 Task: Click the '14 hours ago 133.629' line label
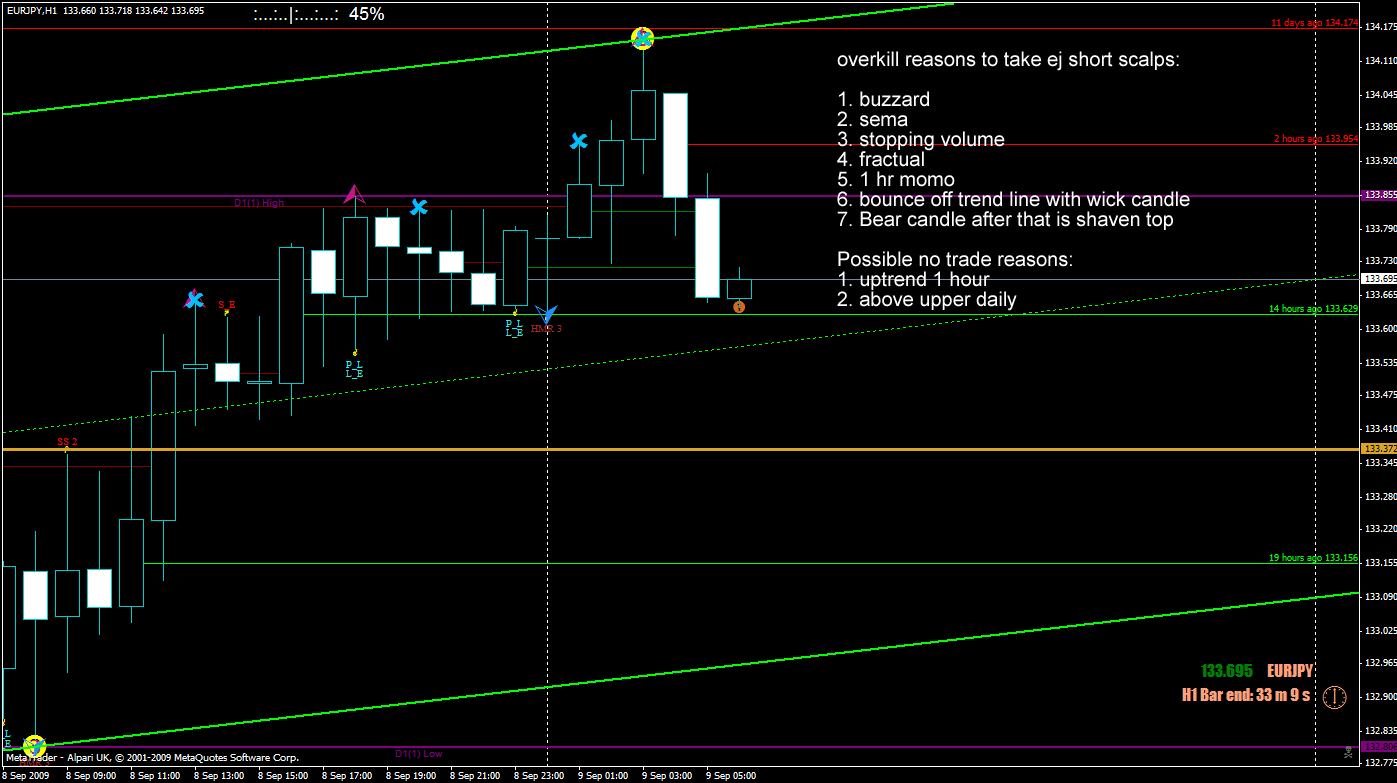(1313, 309)
